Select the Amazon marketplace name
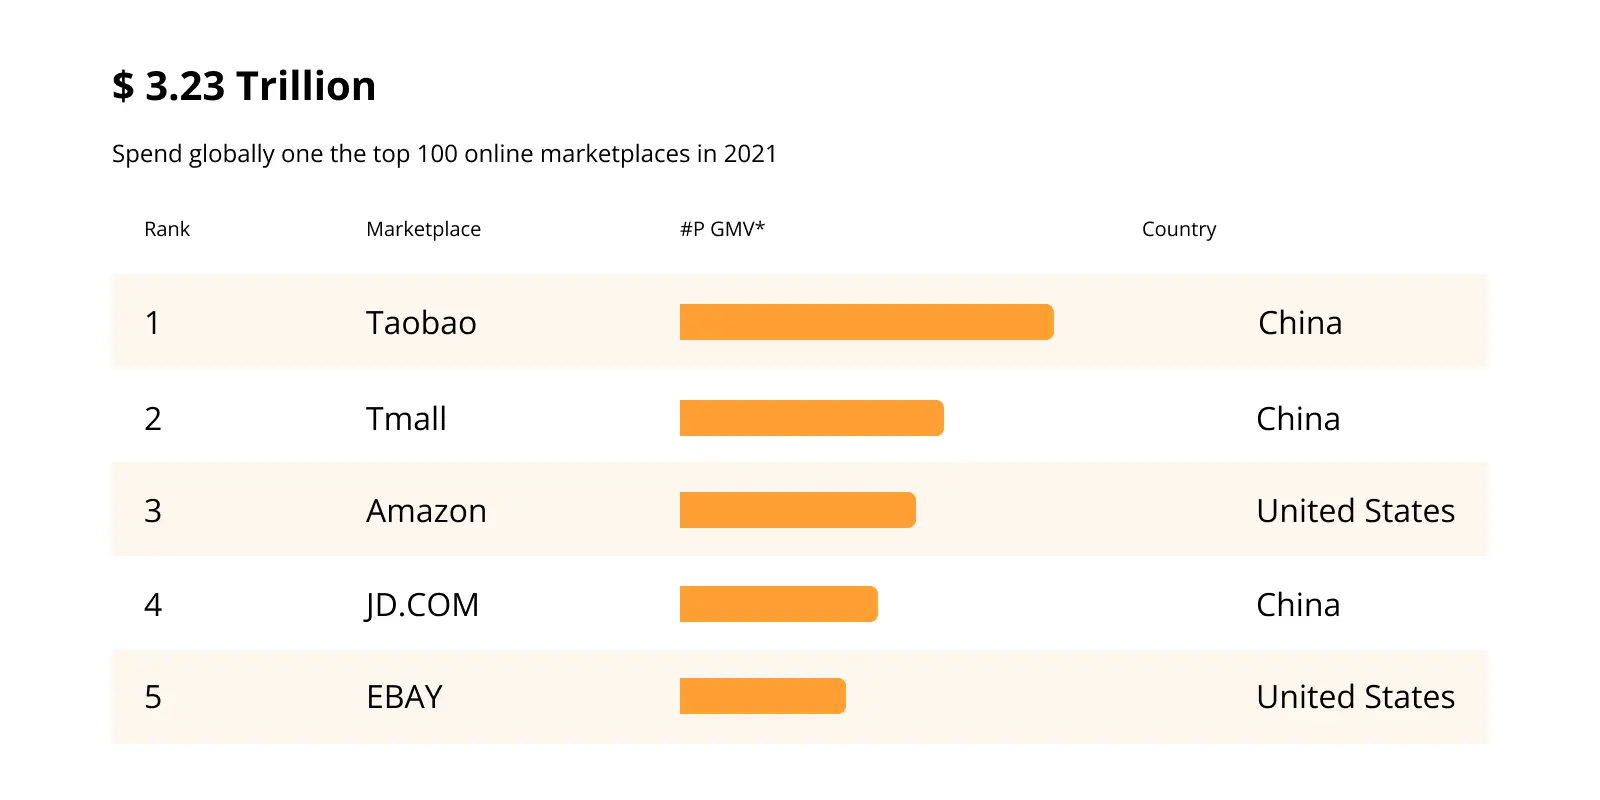Screen dimensions: 1600x800 (x=426, y=511)
